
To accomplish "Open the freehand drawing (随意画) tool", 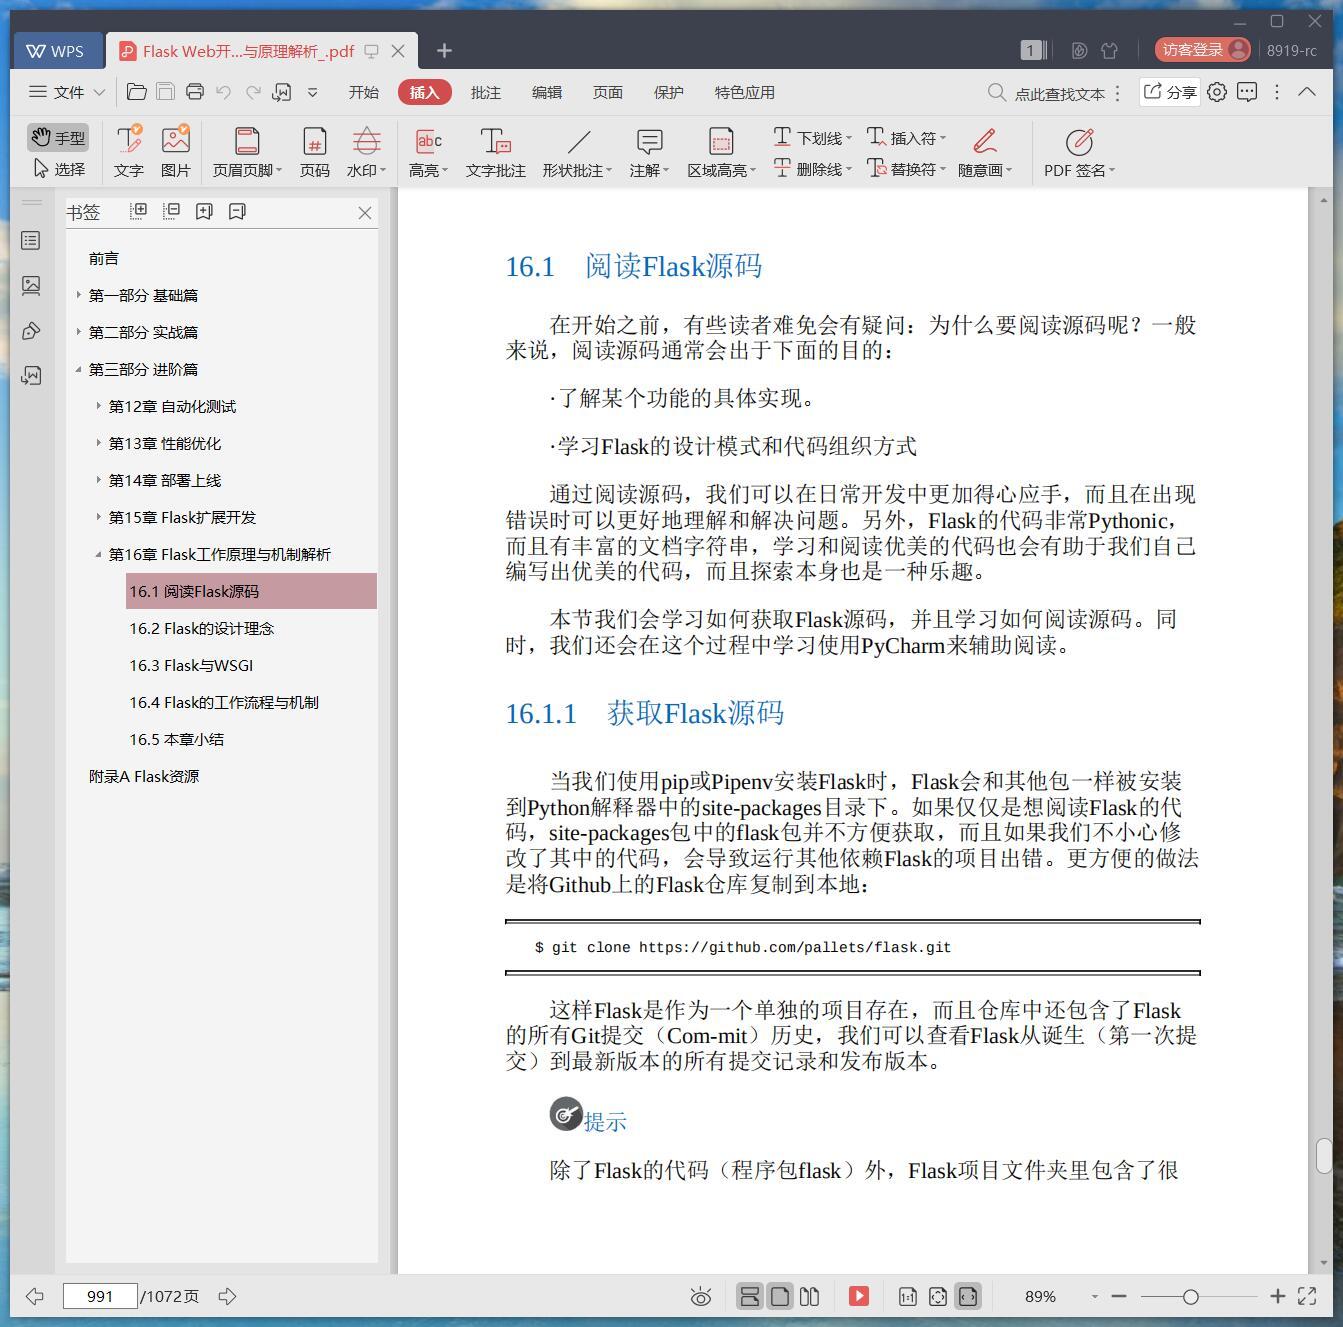I will (985, 152).
